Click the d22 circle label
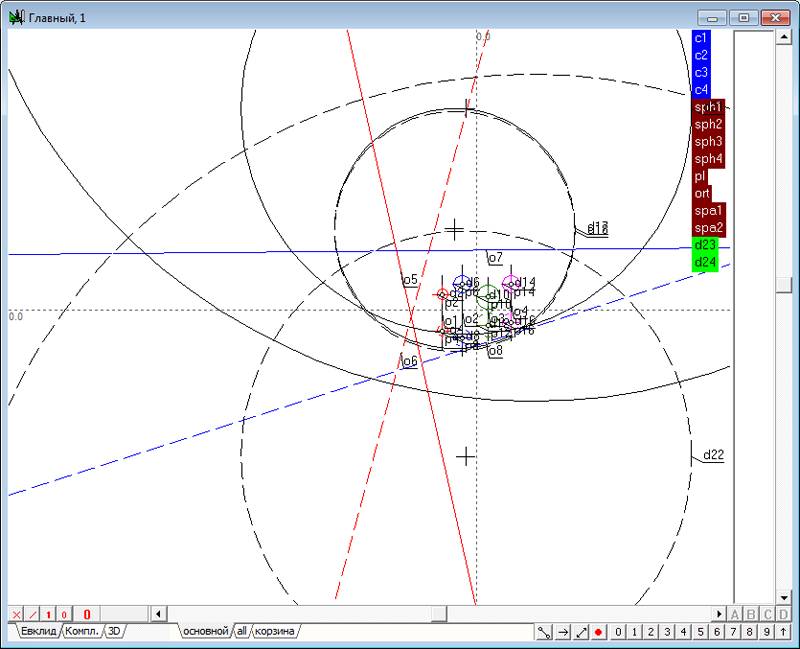The height and width of the screenshot is (649, 800). [x=713, y=455]
